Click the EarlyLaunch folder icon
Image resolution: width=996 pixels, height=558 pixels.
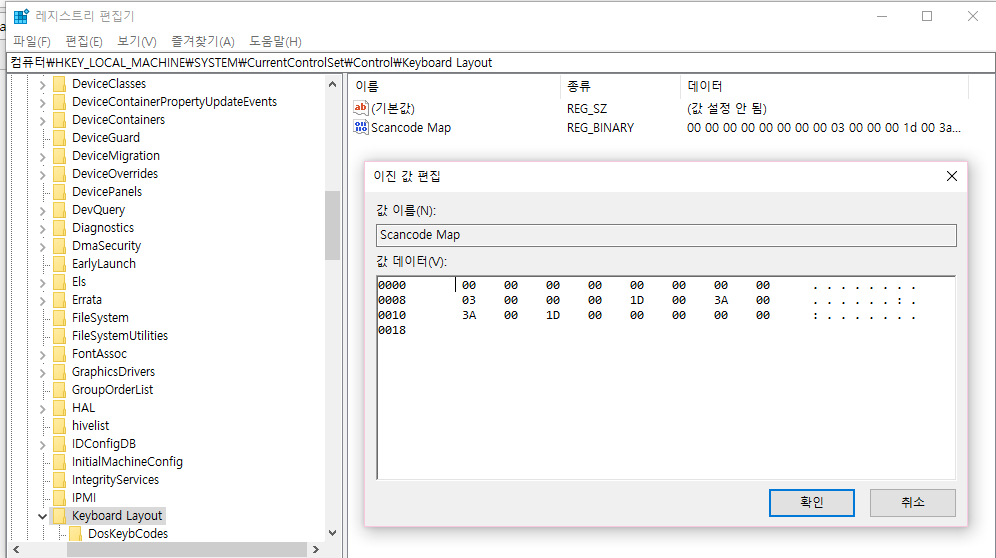[x=60, y=264]
